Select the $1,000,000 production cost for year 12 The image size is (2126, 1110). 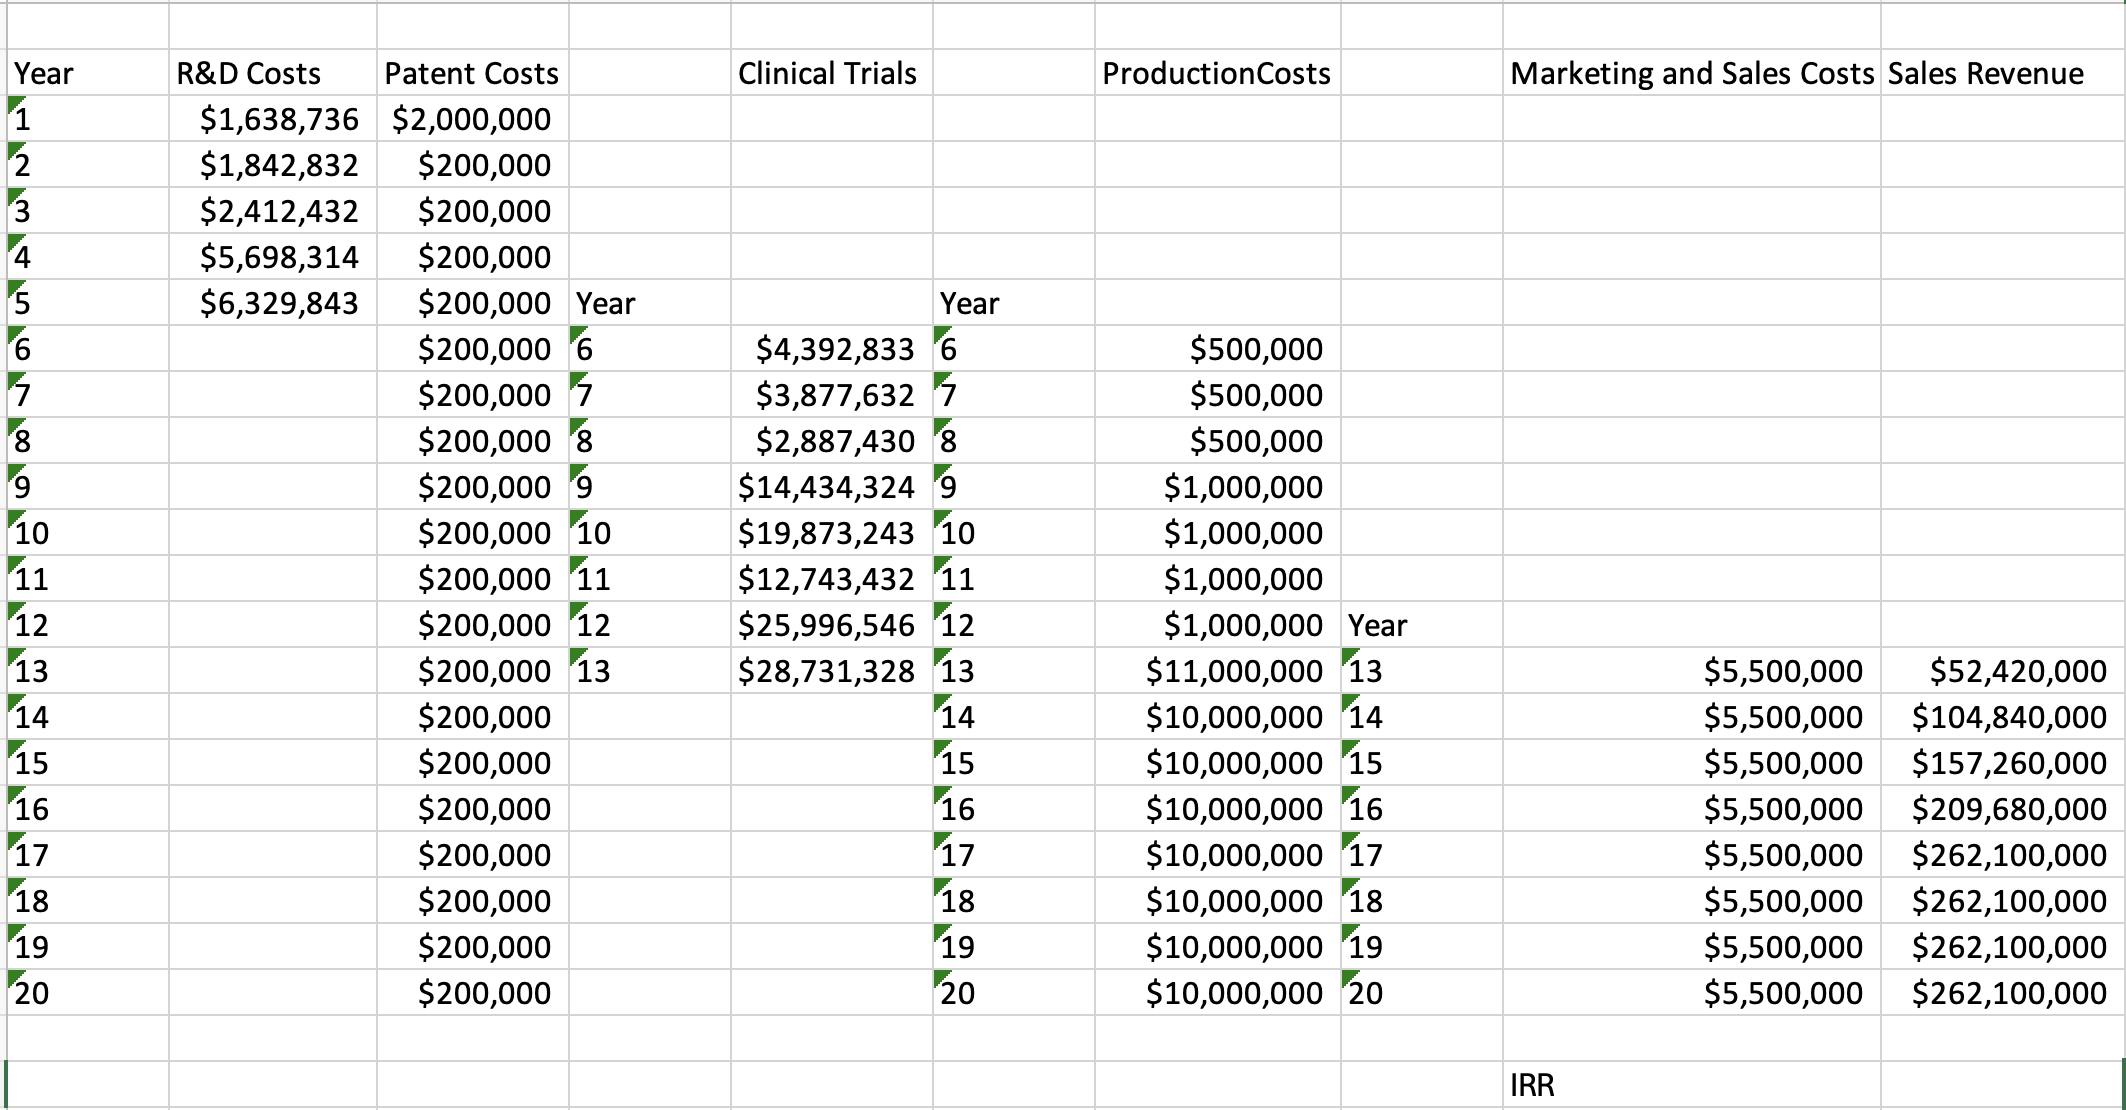coord(1217,625)
